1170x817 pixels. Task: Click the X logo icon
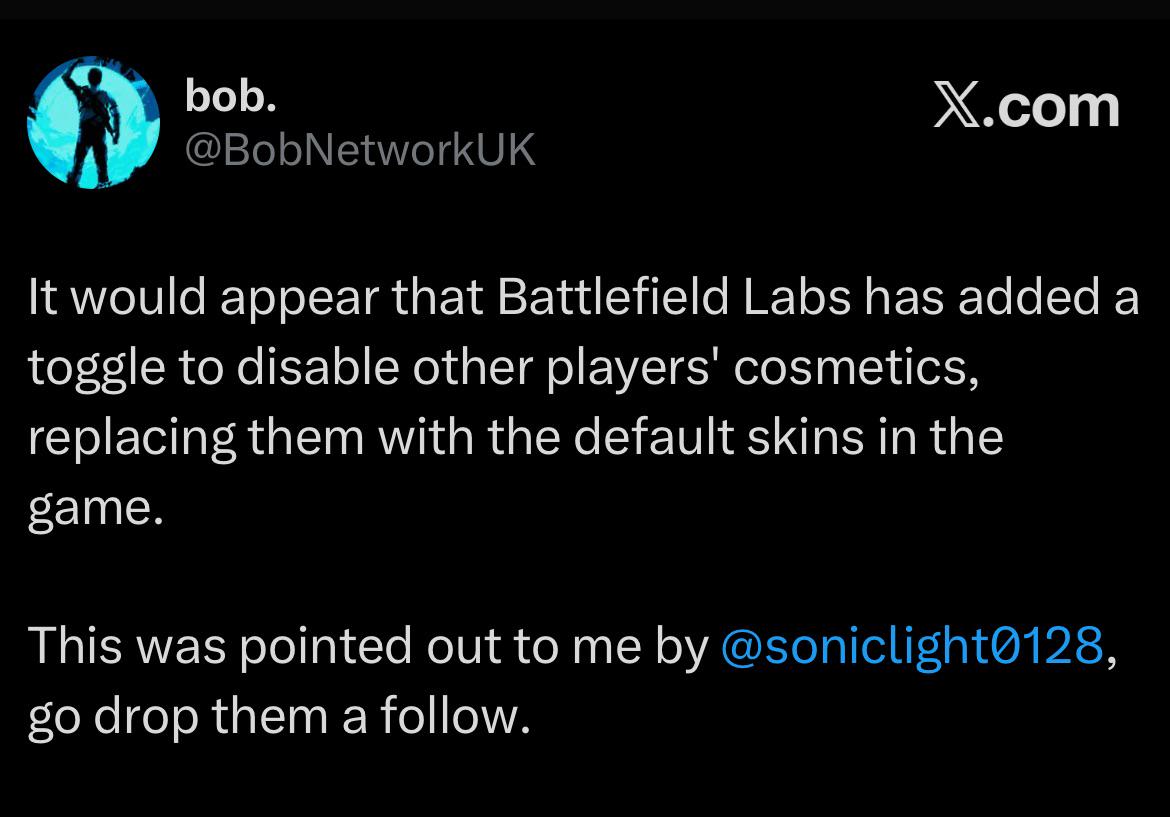click(957, 106)
